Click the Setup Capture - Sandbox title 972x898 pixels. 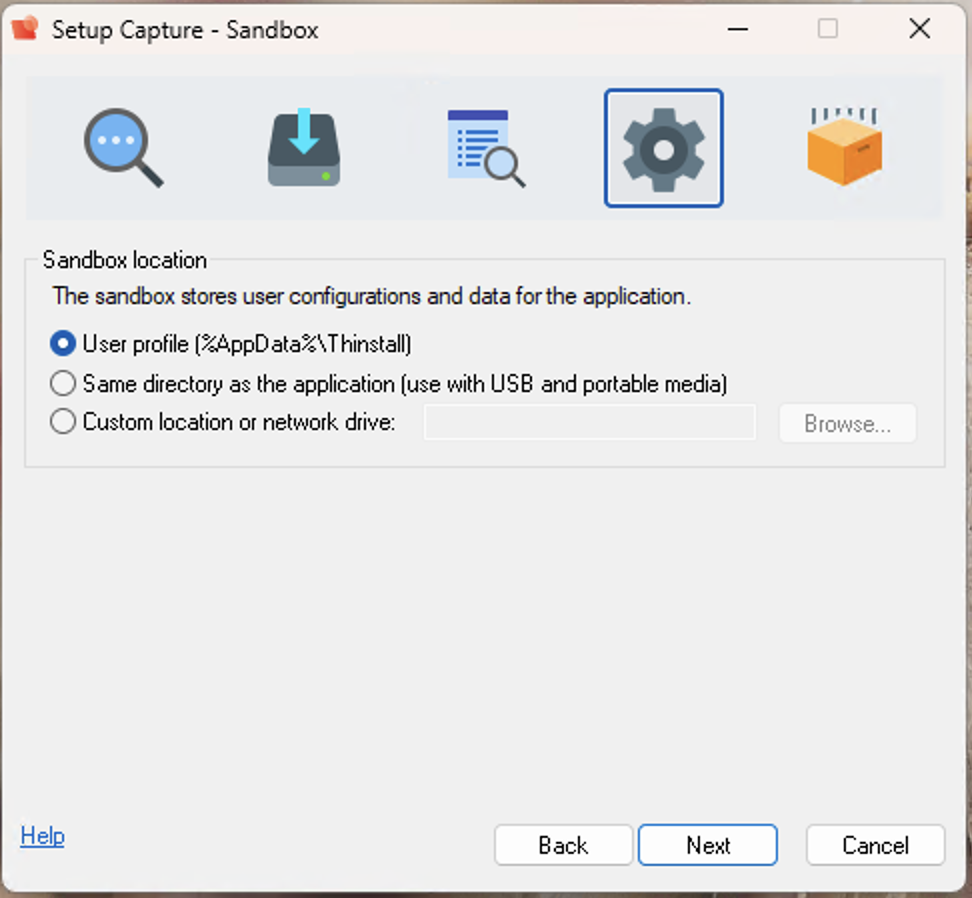pyautogui.click(x=185, y=30)
